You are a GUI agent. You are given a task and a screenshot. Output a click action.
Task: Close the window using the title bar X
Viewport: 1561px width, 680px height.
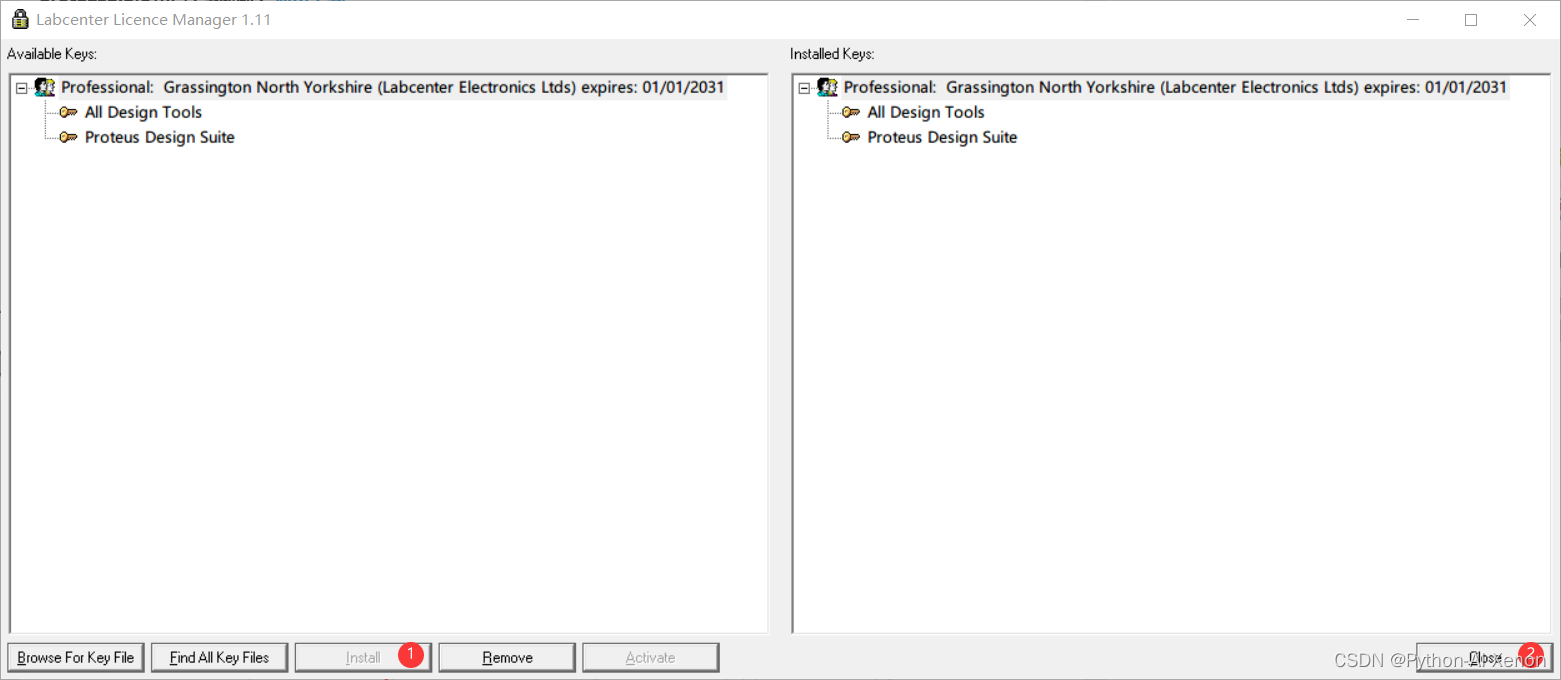pos(1530,20)
